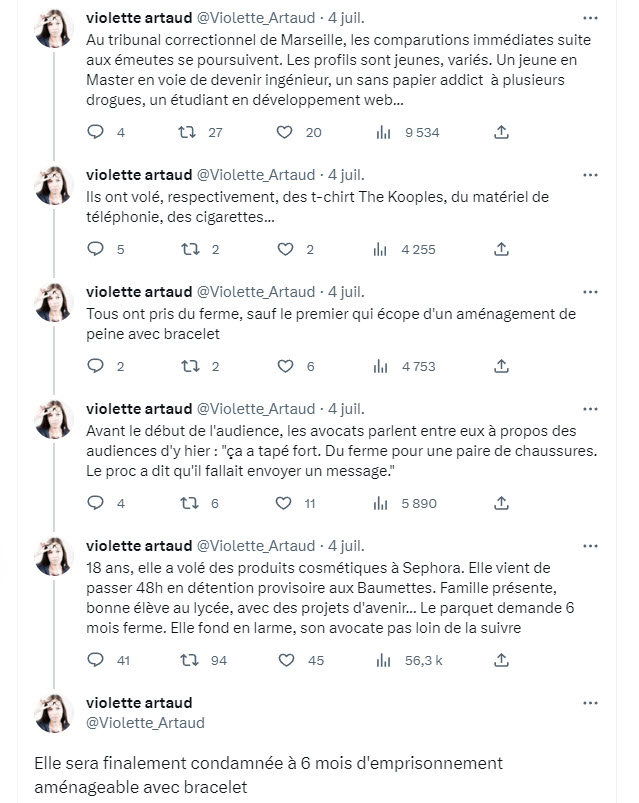
Task: Reply to the tweet about lawyers talking
Action: (97, 503)
